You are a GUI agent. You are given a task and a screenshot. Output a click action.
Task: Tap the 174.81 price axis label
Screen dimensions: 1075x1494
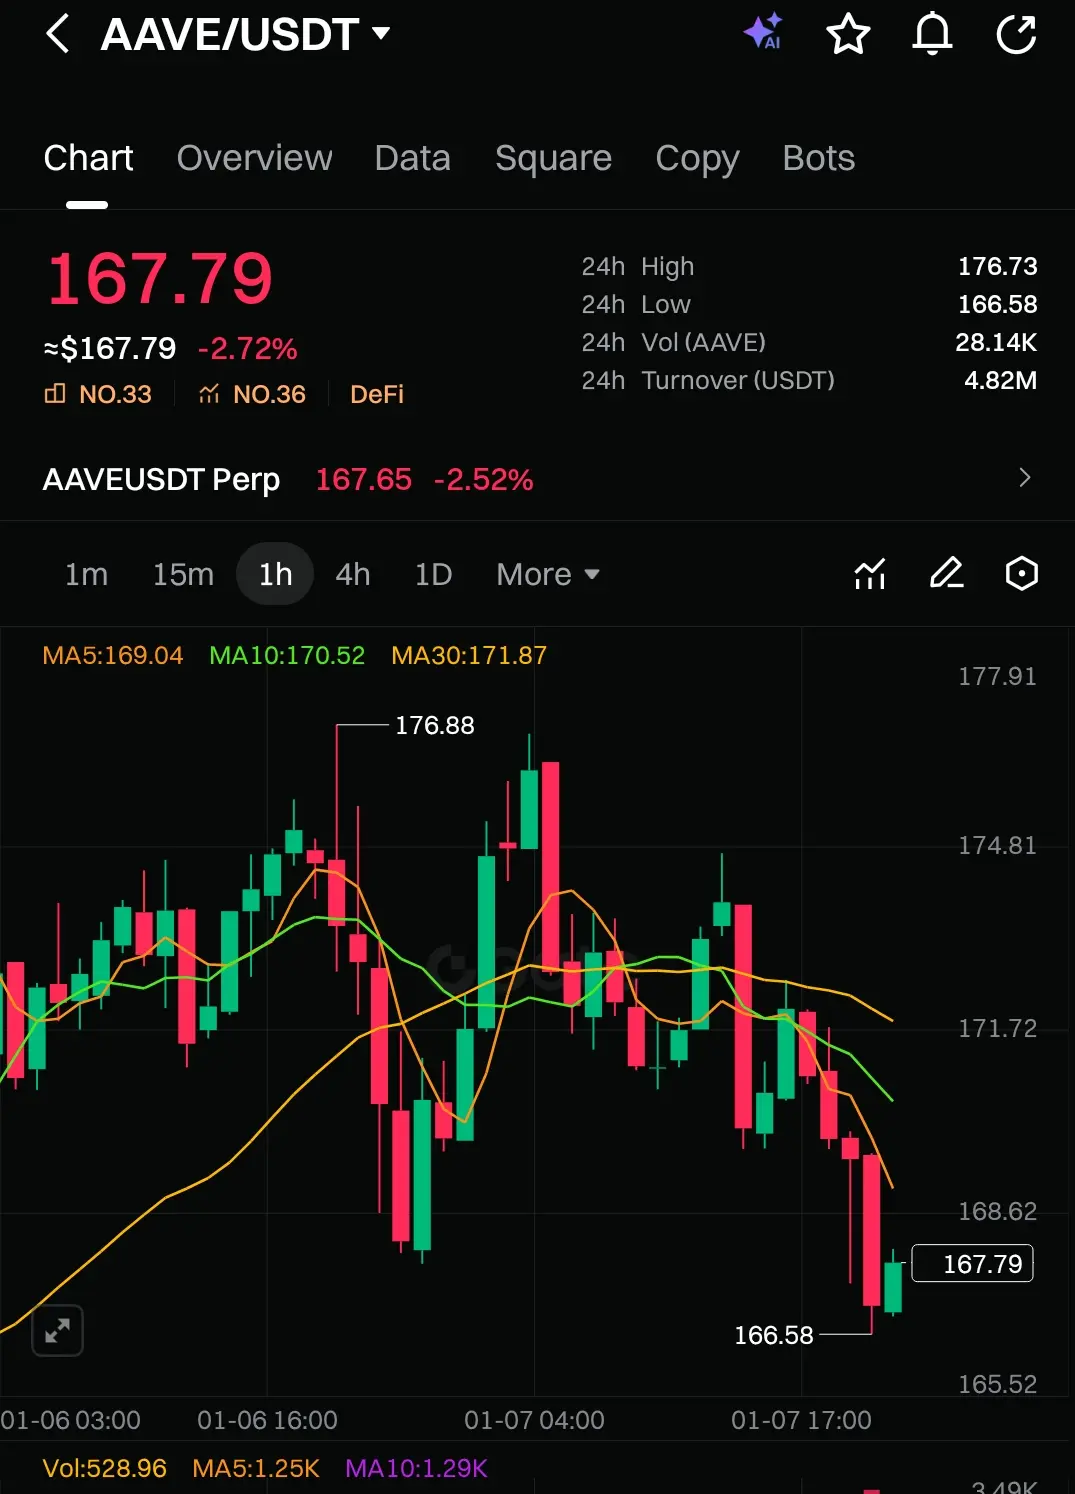(x=997, y=845)
